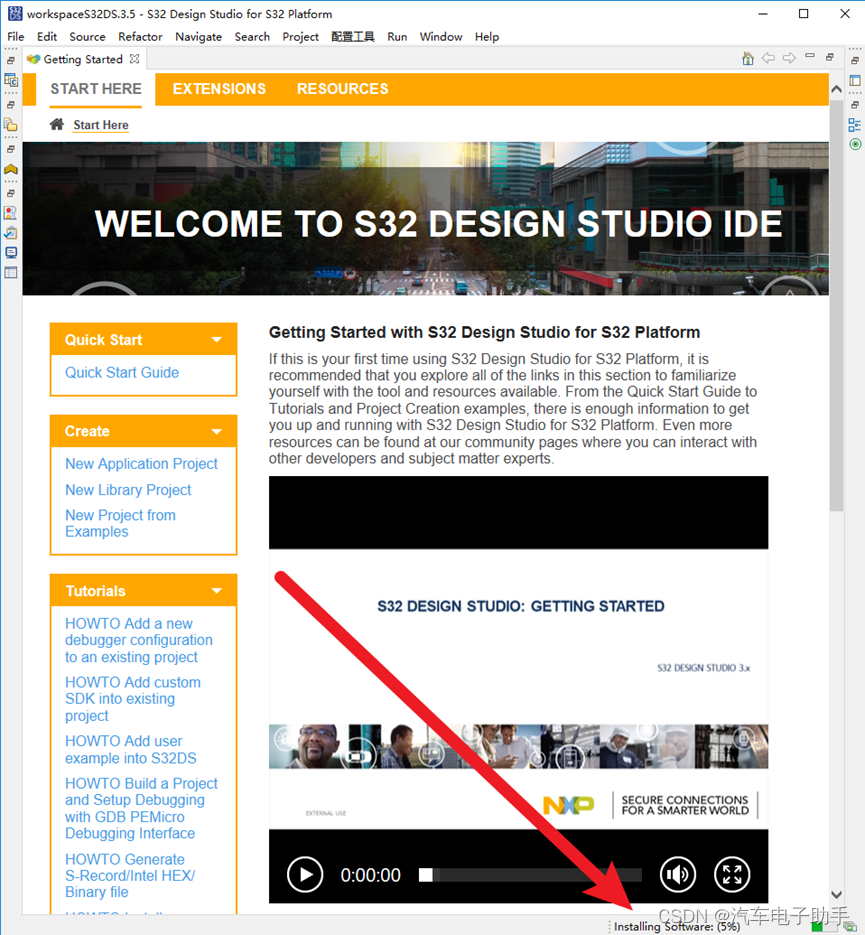Click the video seek bar track
This screenshot has height=935, width=865.
pos(531,875)
